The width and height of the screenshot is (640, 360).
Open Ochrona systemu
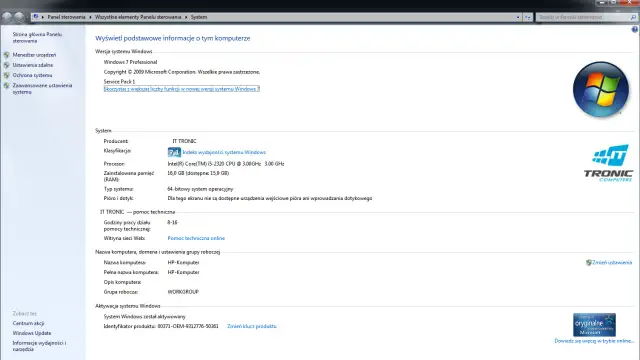click(x=32, y=75)
